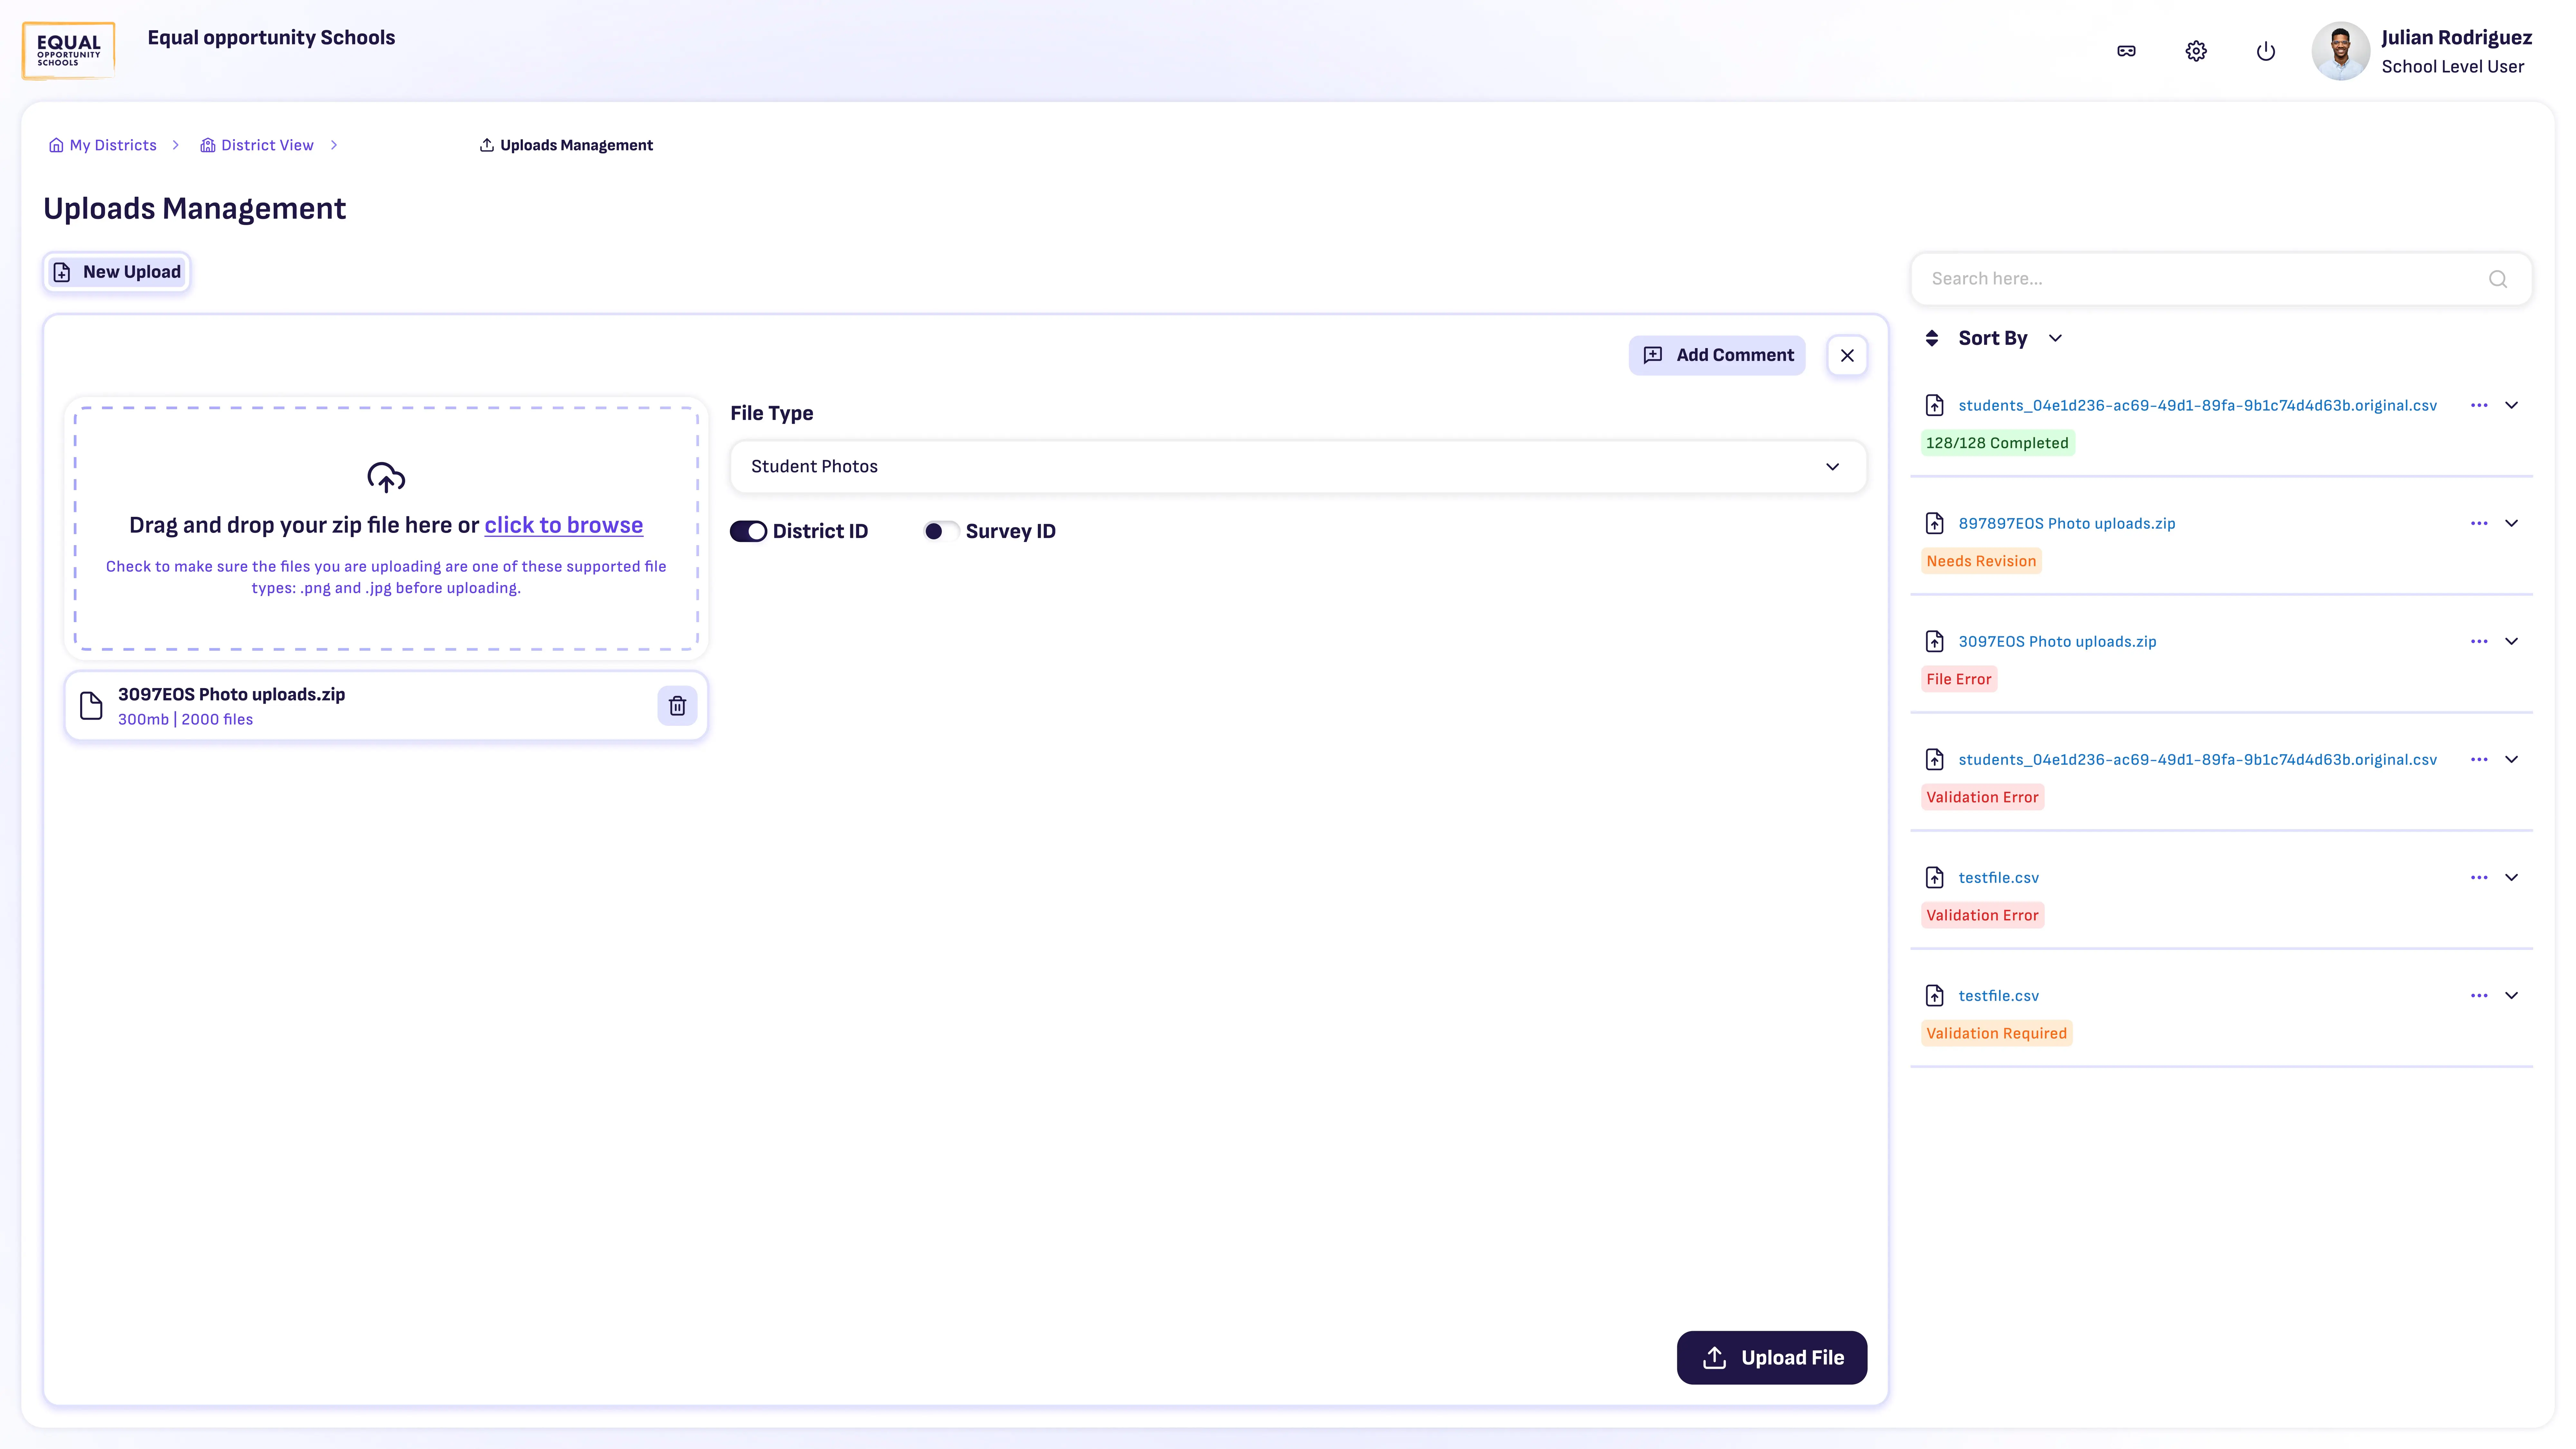Image resolution: width=2576 pixels, height=1449 pixels.
Task: Click the 'click to browse' link
Action: click(x=564, y=525)
